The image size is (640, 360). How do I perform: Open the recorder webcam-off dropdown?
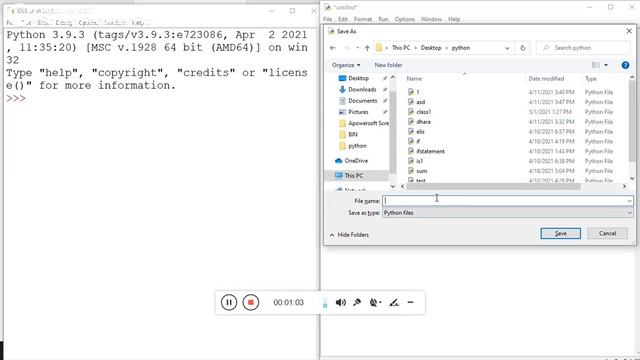click(x=375, y=302)
